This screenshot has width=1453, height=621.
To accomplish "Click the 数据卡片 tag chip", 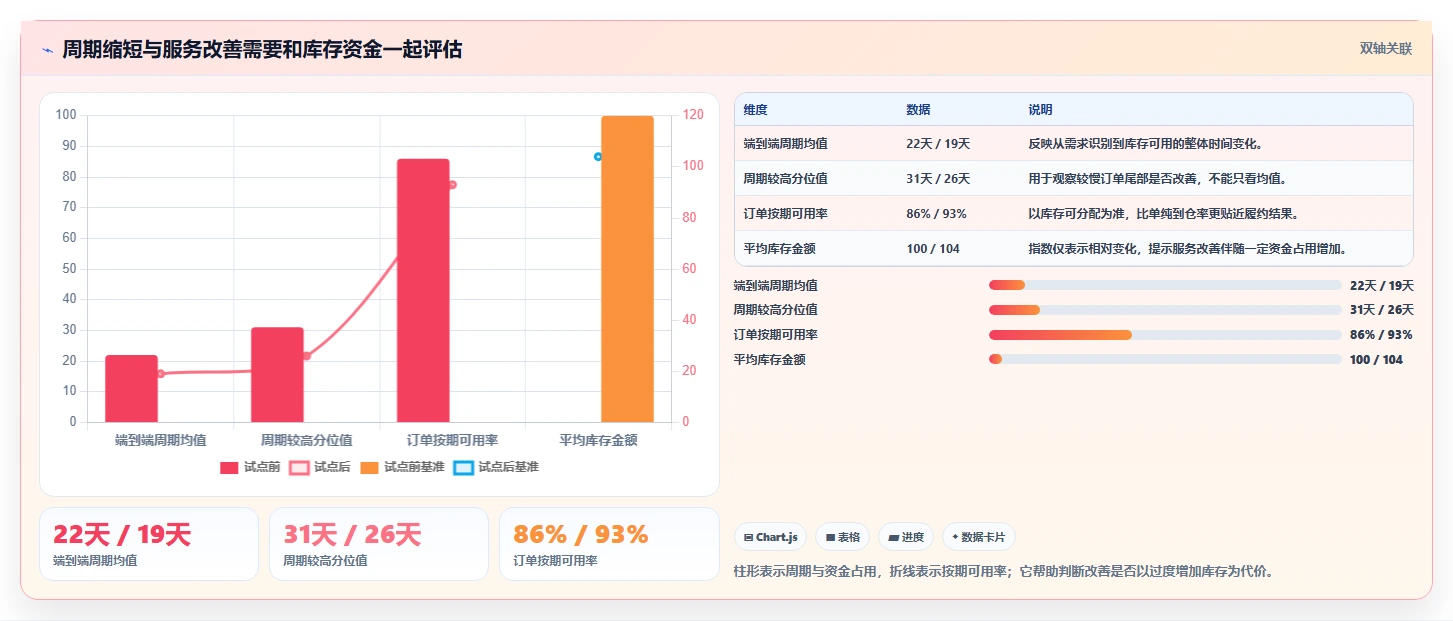I will click(978, 537).
